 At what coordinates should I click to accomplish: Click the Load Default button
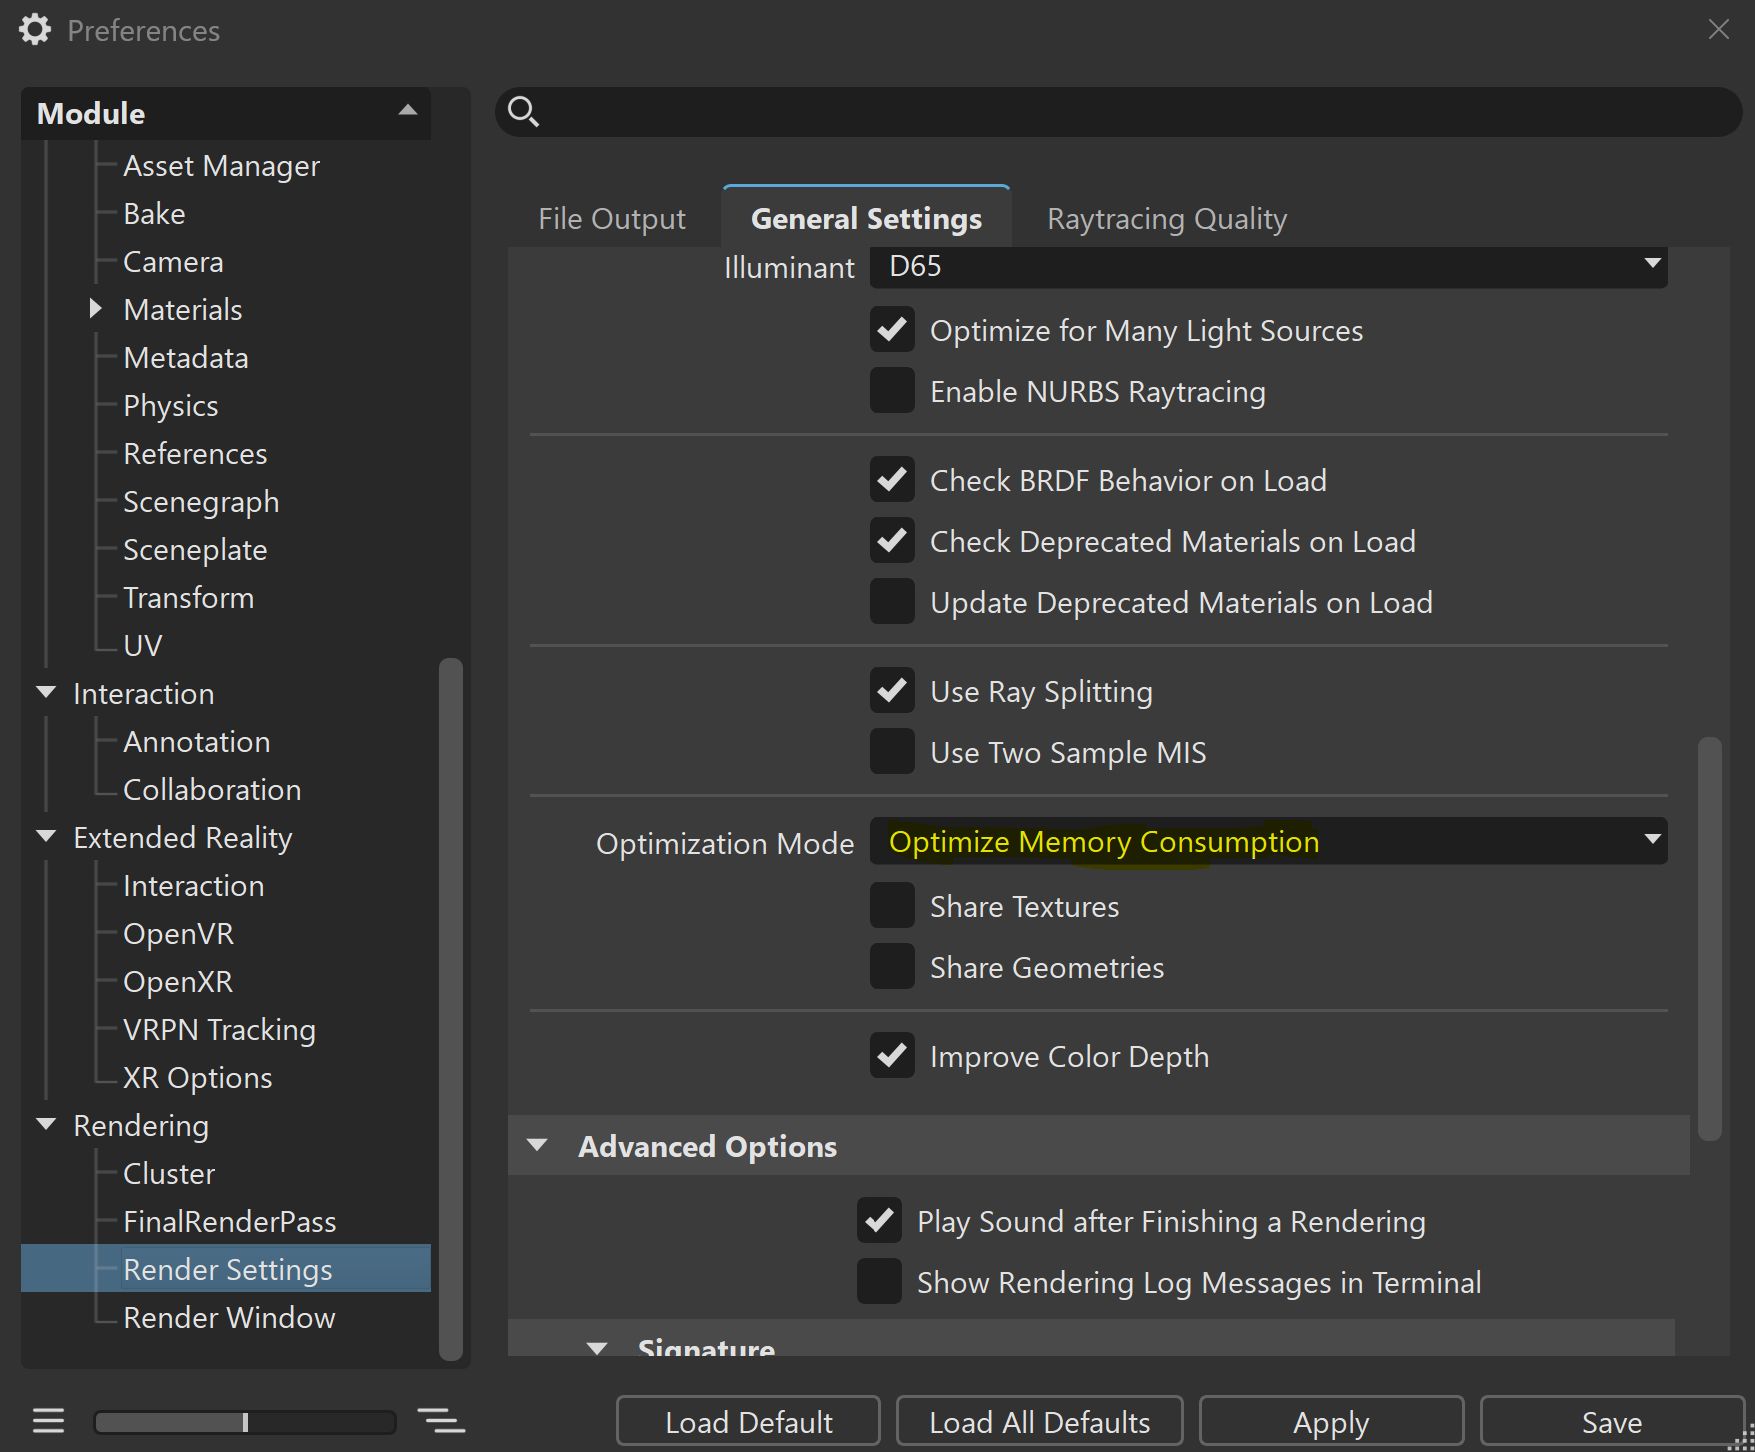click(x=748, y=1422)
